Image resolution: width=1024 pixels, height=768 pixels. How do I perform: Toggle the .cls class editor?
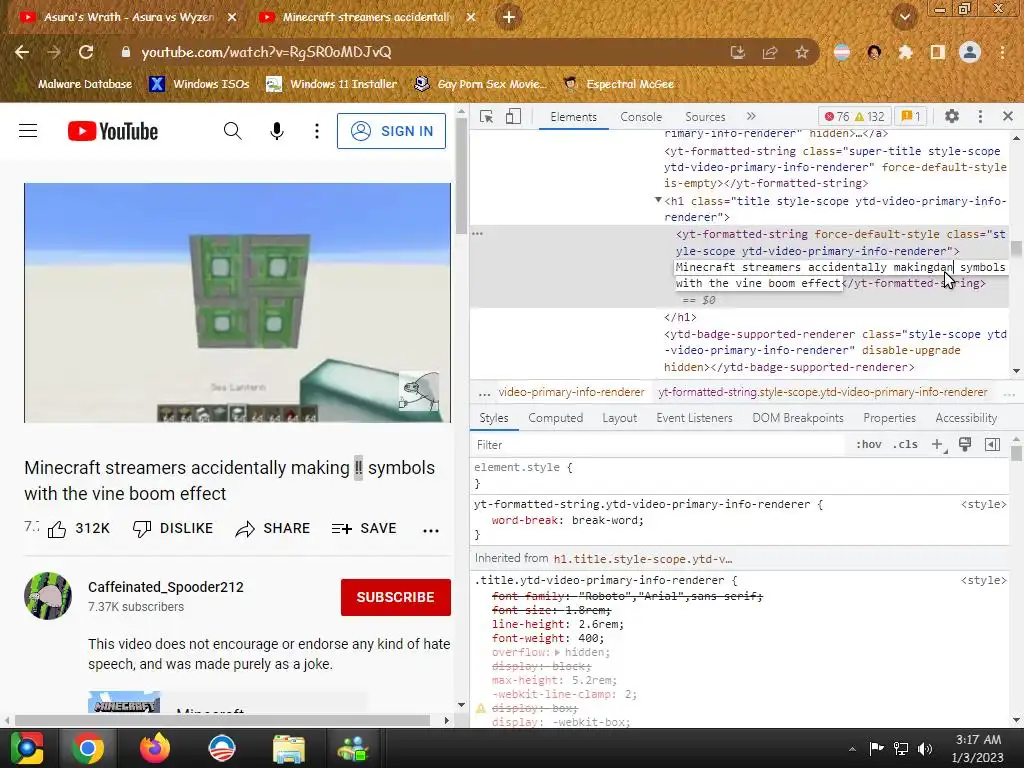click(905, 444)
